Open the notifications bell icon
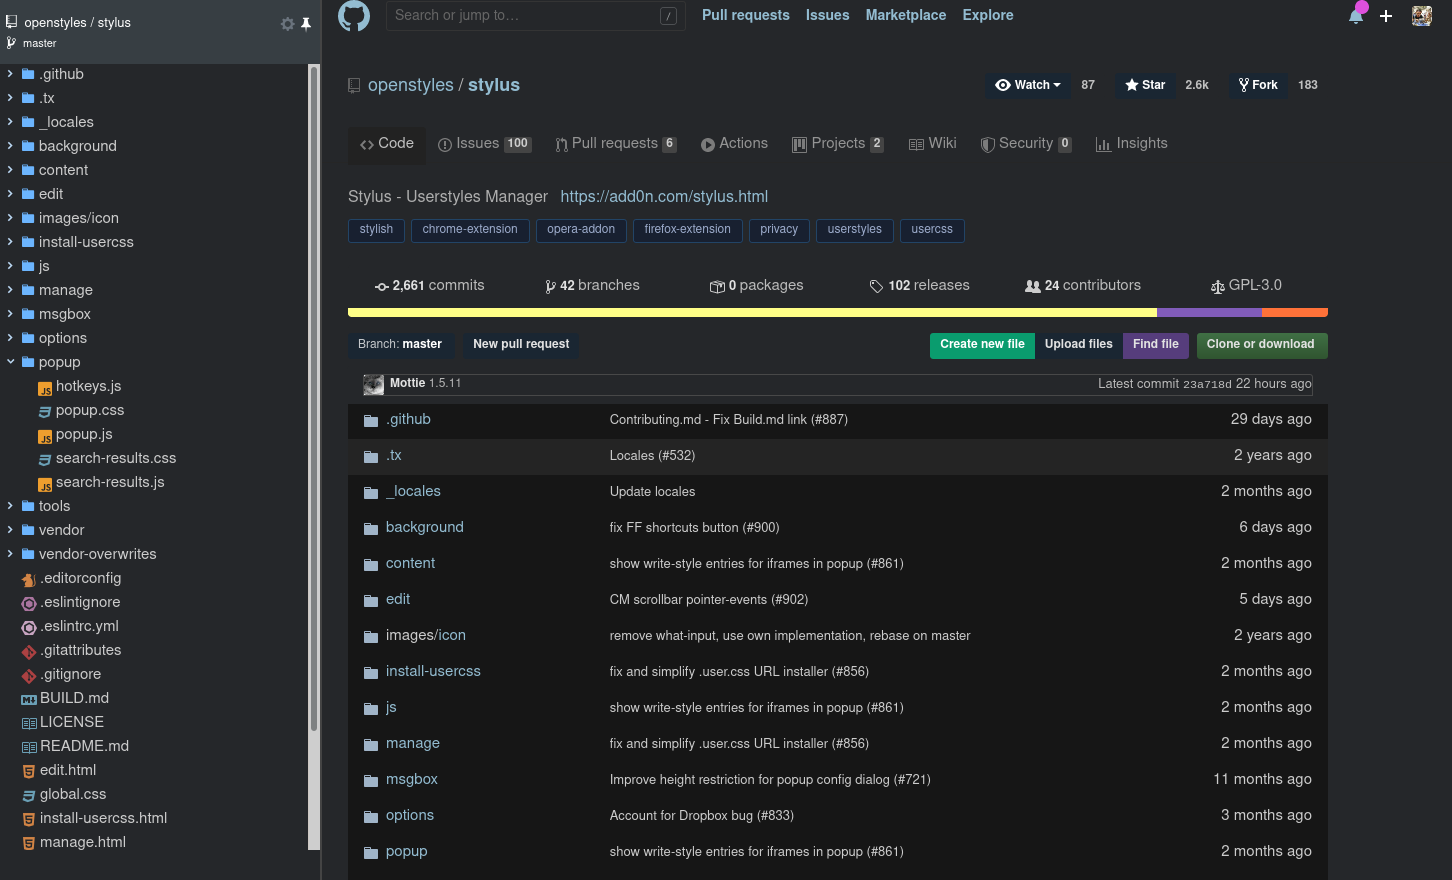 [1356, 15]
